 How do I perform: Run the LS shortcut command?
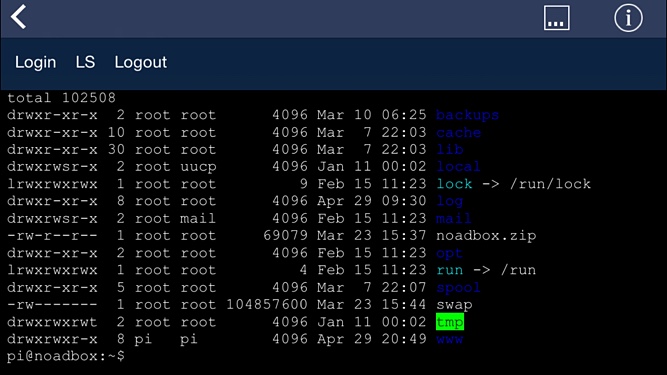tap(85, 62)
